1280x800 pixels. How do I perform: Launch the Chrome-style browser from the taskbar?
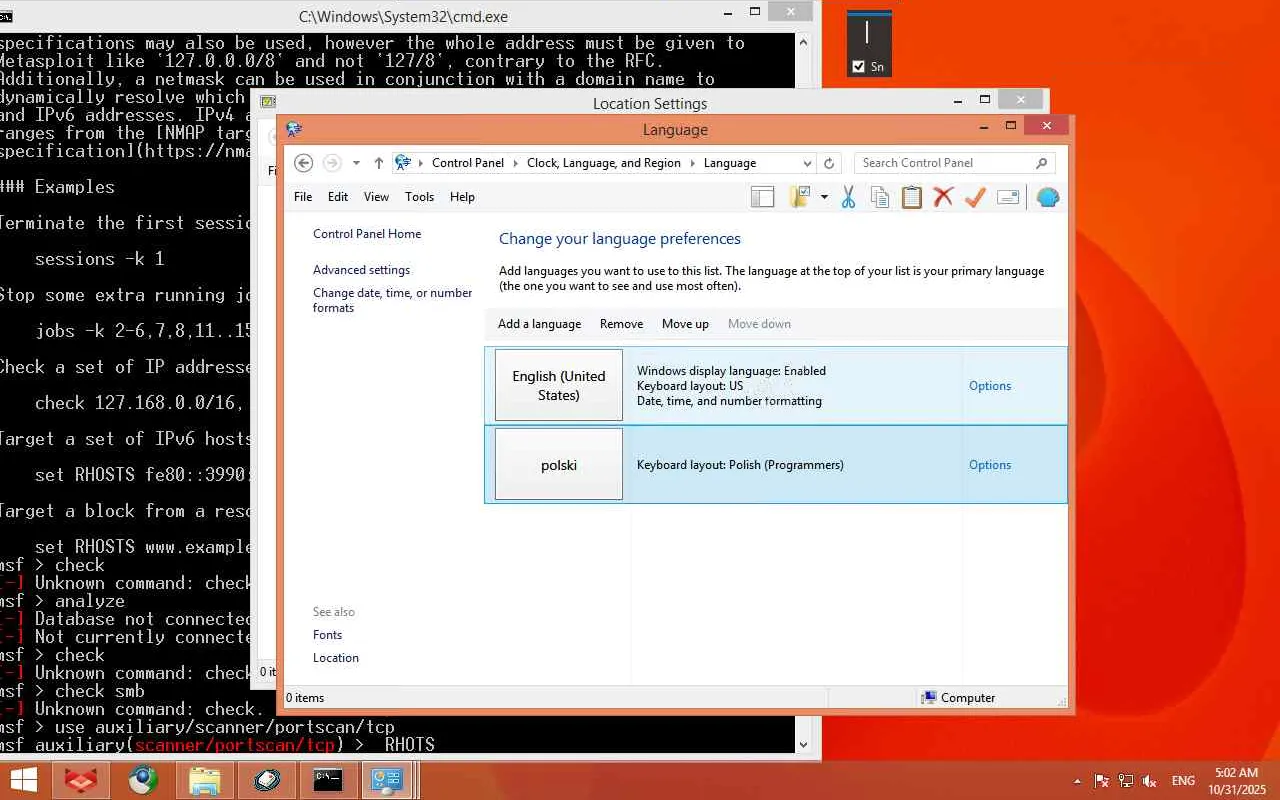point(142,780)
